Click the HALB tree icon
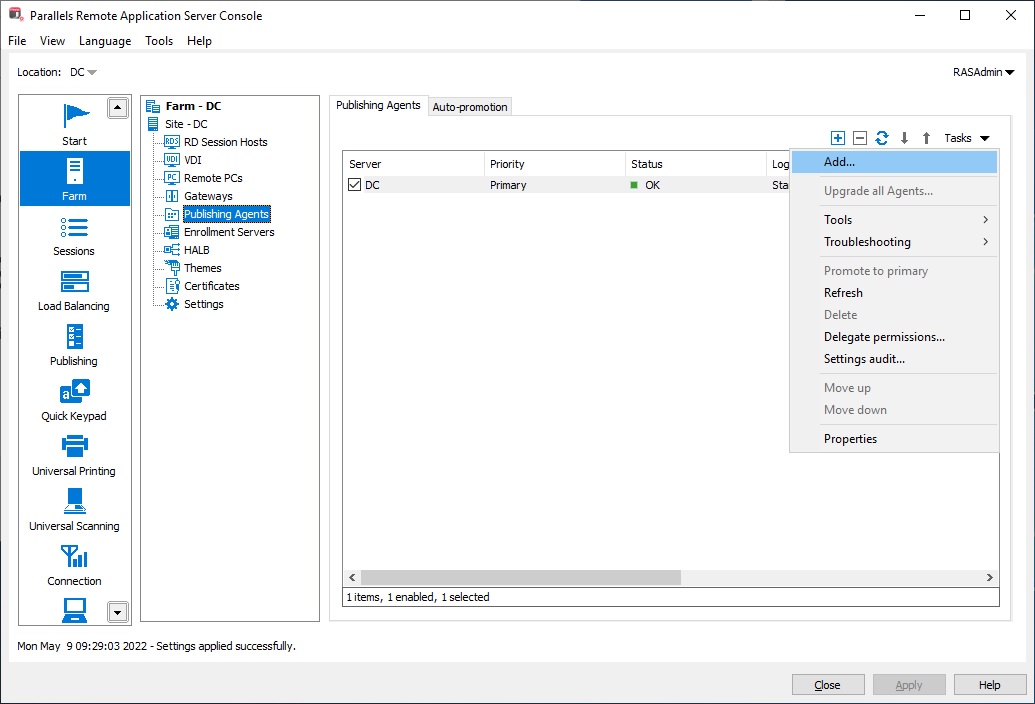 click(x=172, y=249)
